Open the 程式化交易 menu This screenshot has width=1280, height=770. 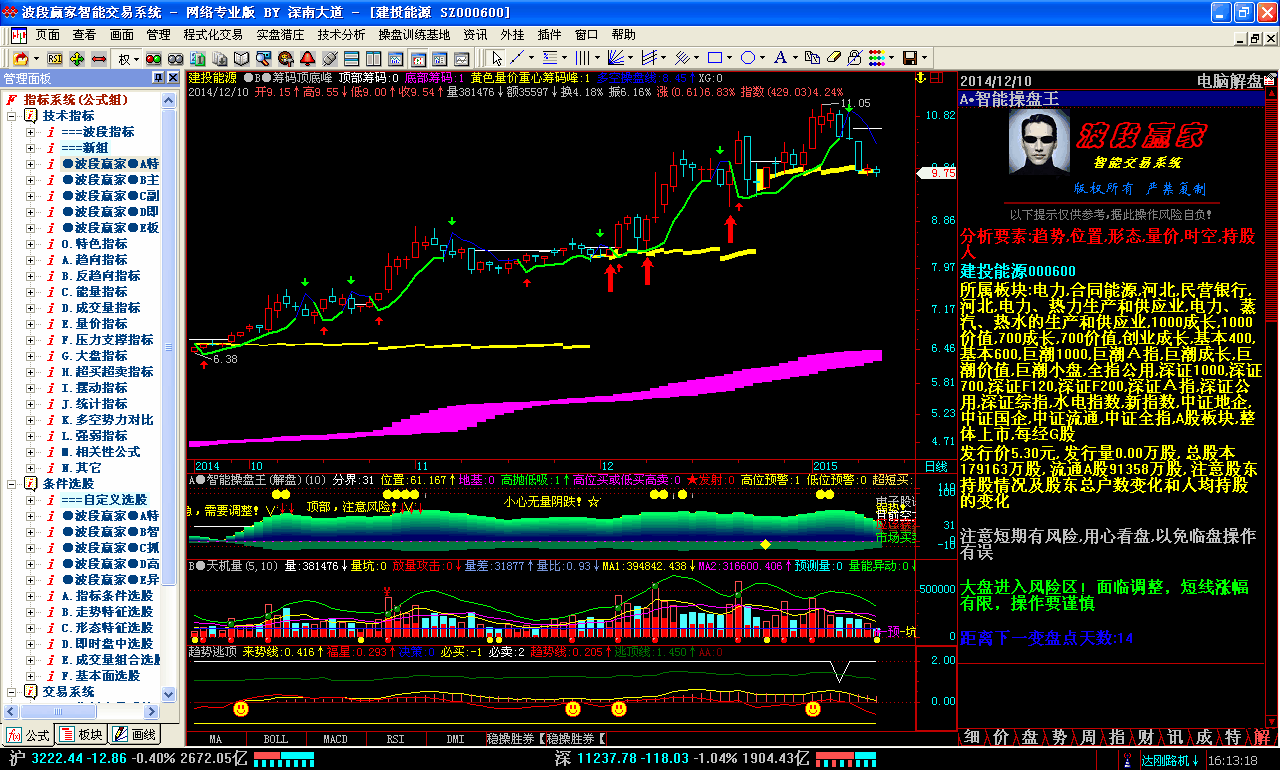pos(213,34)
